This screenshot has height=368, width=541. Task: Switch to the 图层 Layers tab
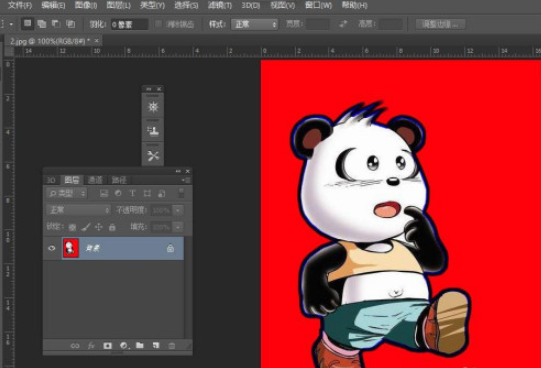coord(72,180)
